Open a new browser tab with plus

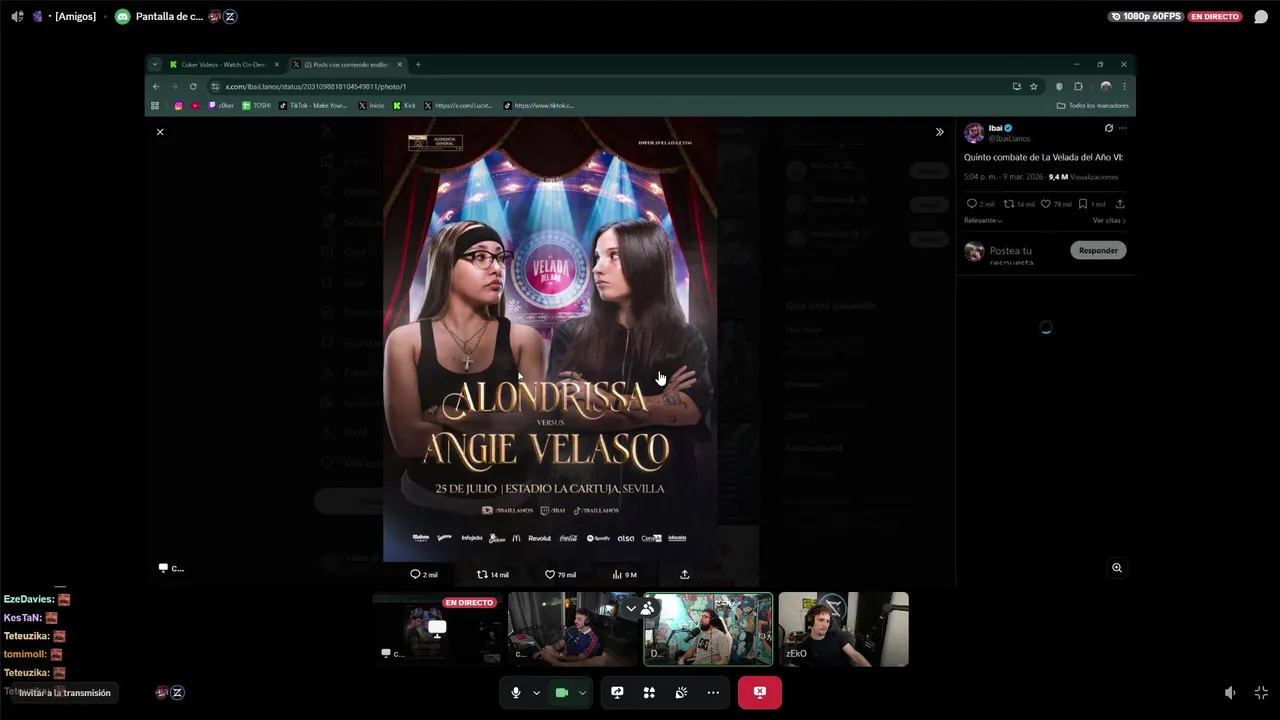tap(418, 65)
